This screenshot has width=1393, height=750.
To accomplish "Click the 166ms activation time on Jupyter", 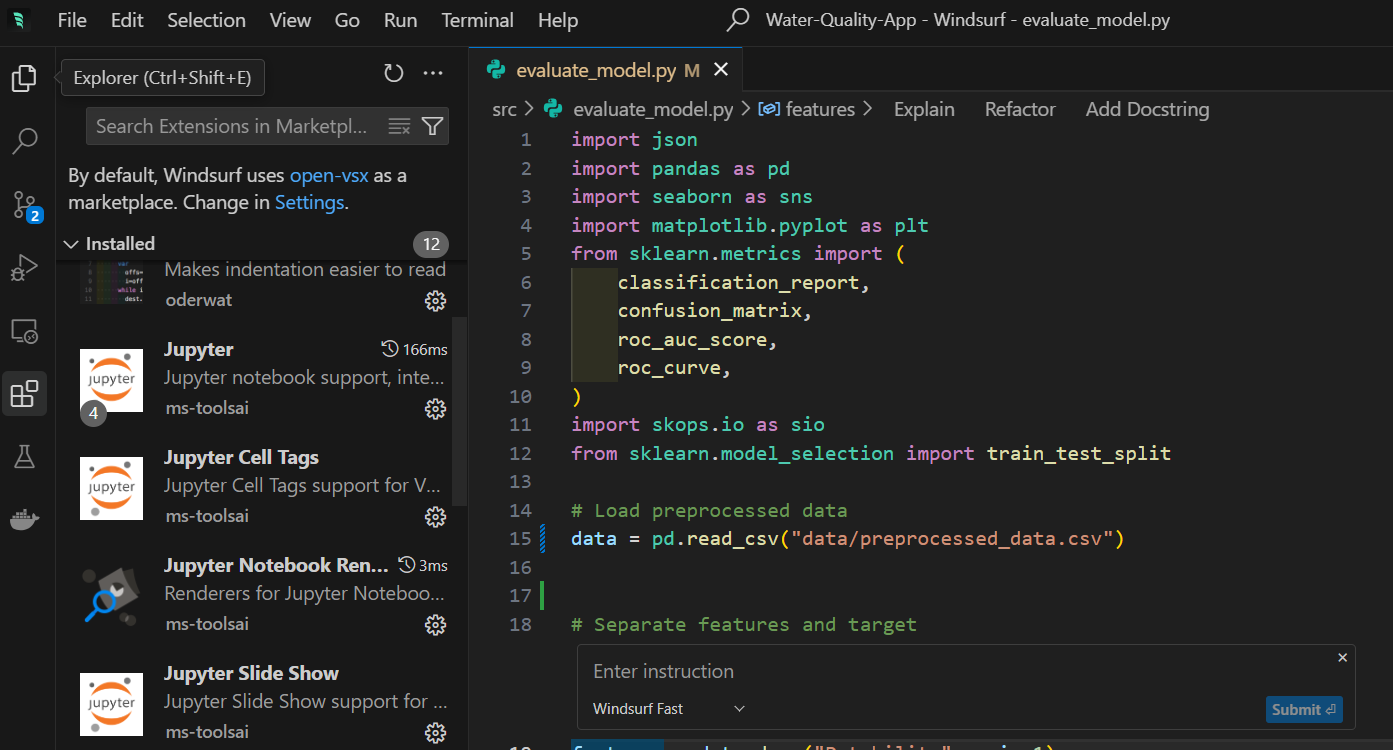I will click(415, 349).
